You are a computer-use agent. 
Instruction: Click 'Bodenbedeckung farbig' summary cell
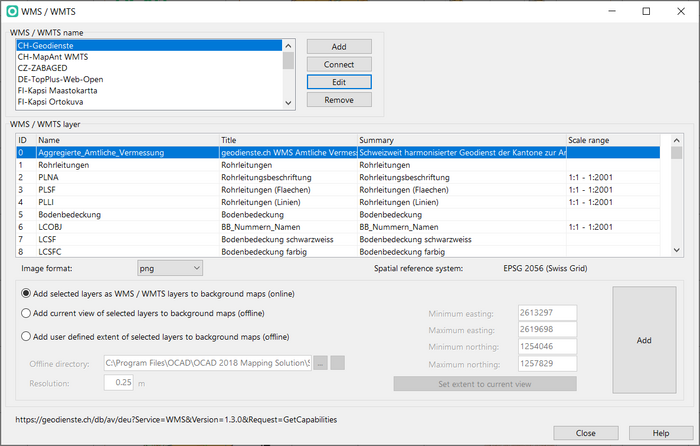point(462,252)
